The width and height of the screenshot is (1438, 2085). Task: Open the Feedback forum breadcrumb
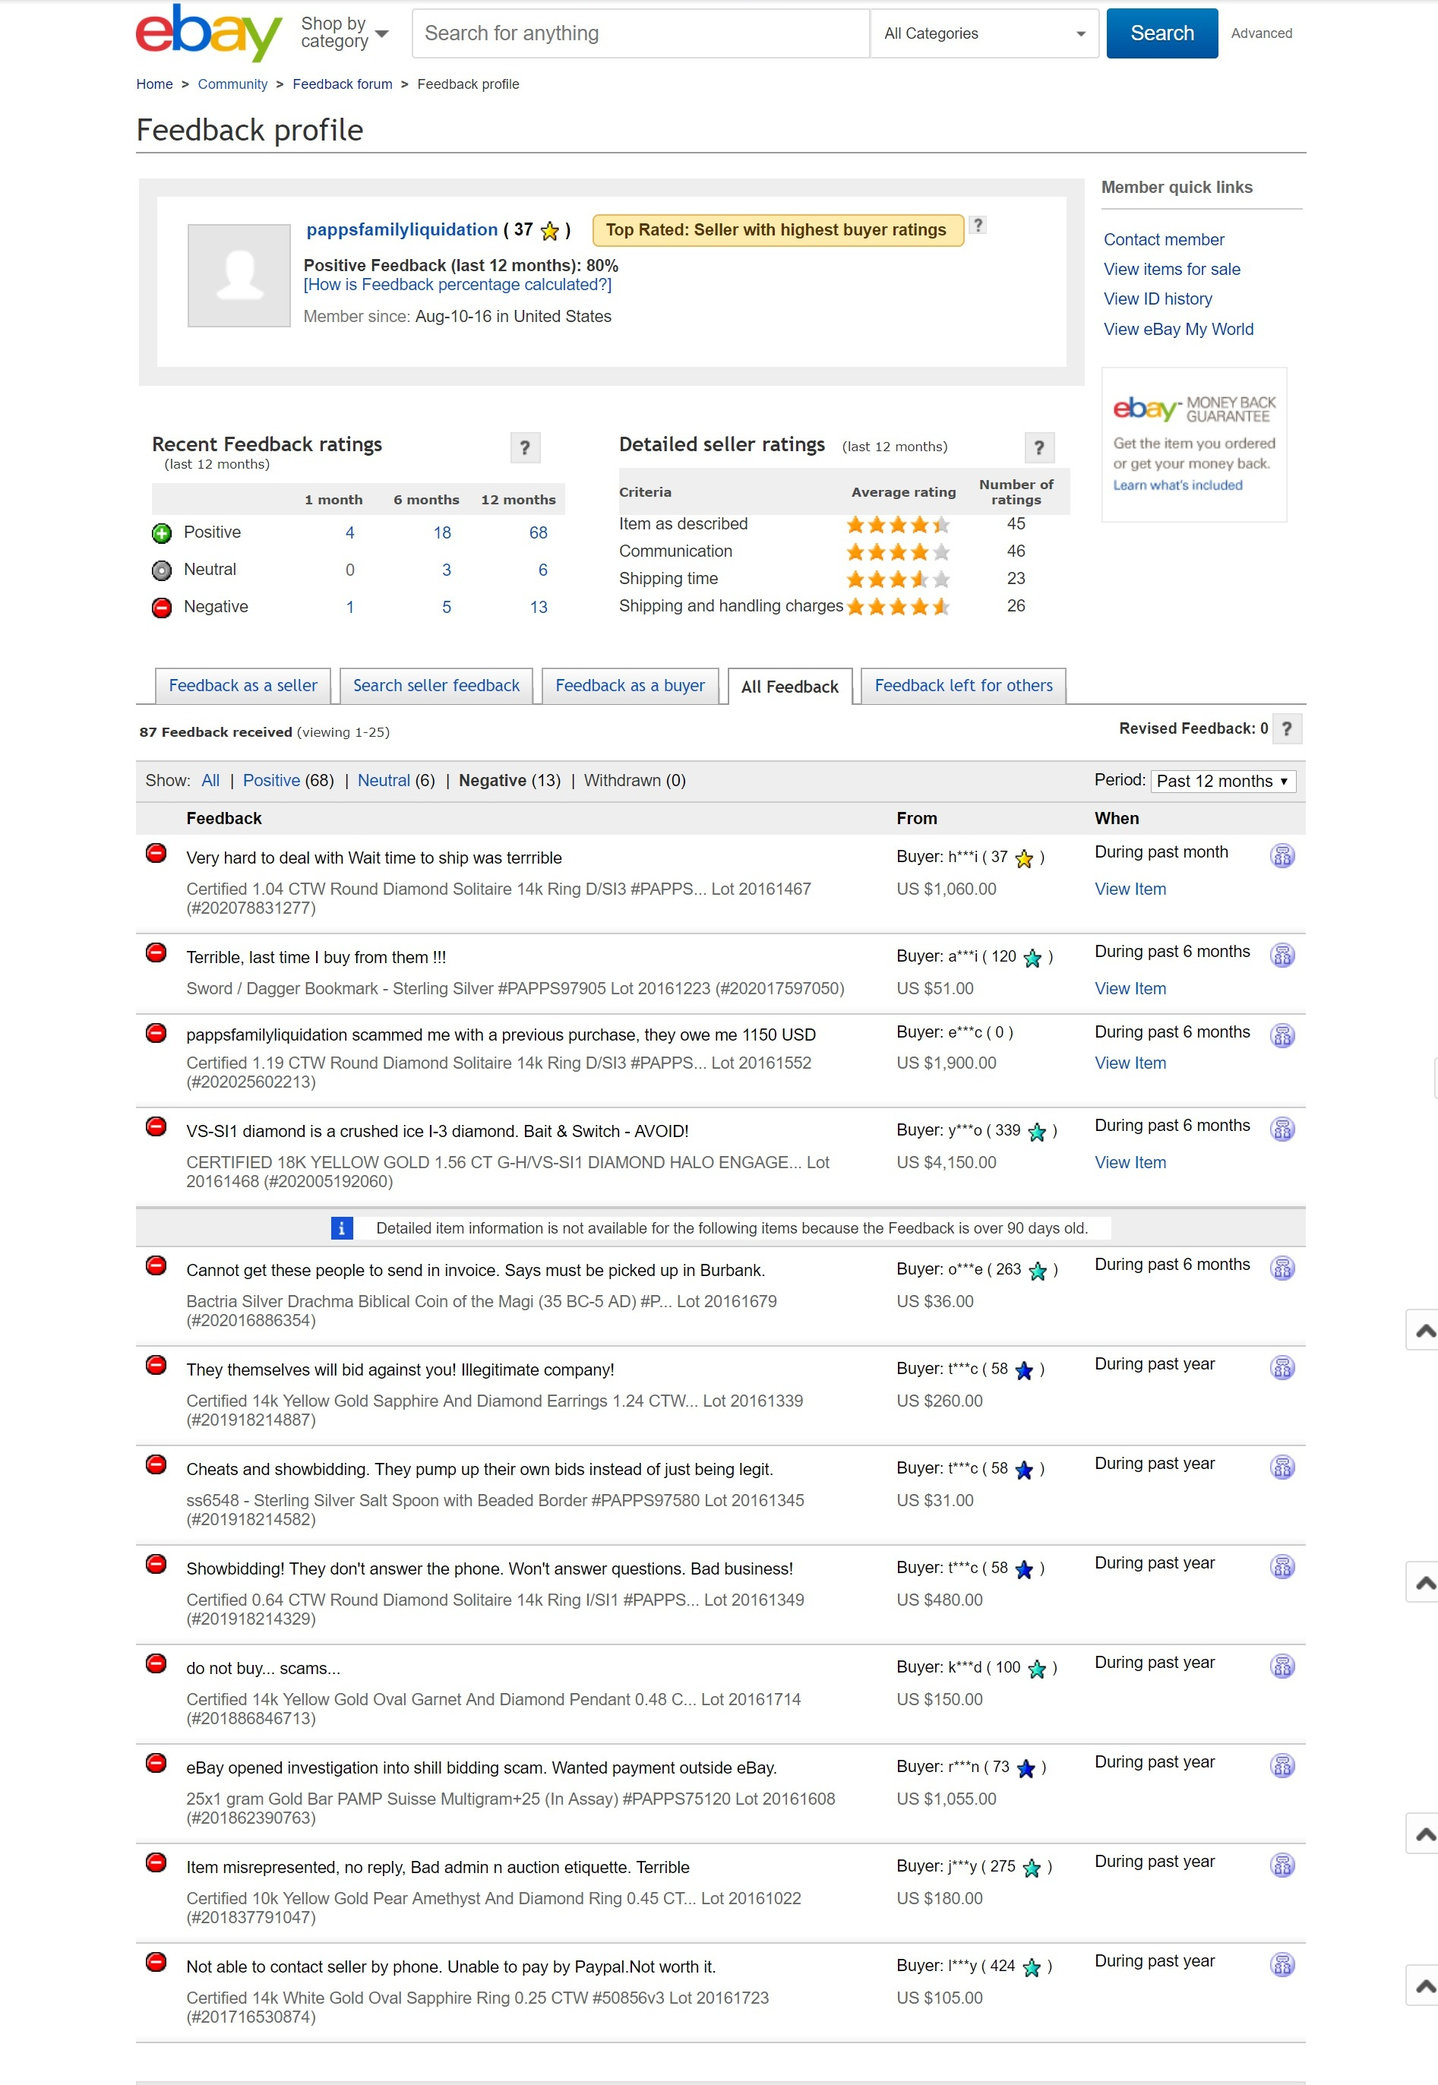tap(342, 84)
